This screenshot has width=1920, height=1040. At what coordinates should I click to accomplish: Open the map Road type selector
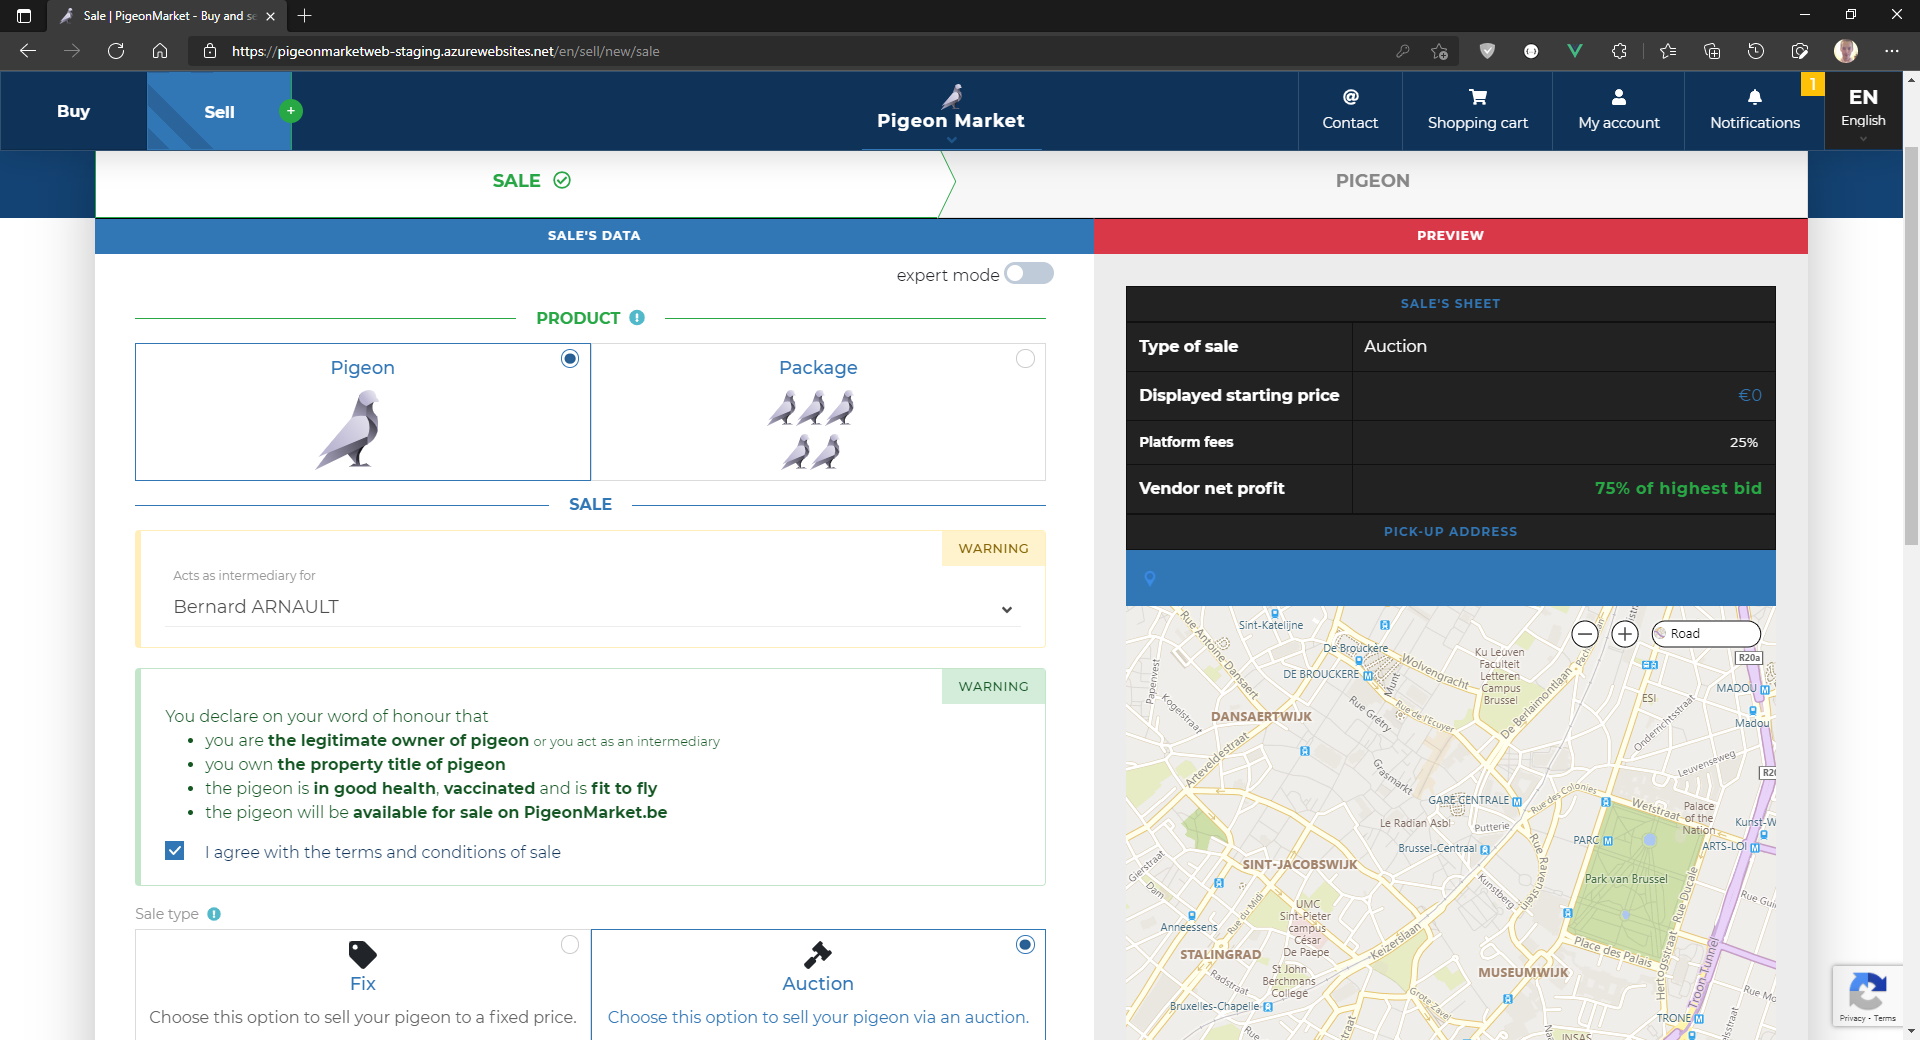pos(1706,634)
